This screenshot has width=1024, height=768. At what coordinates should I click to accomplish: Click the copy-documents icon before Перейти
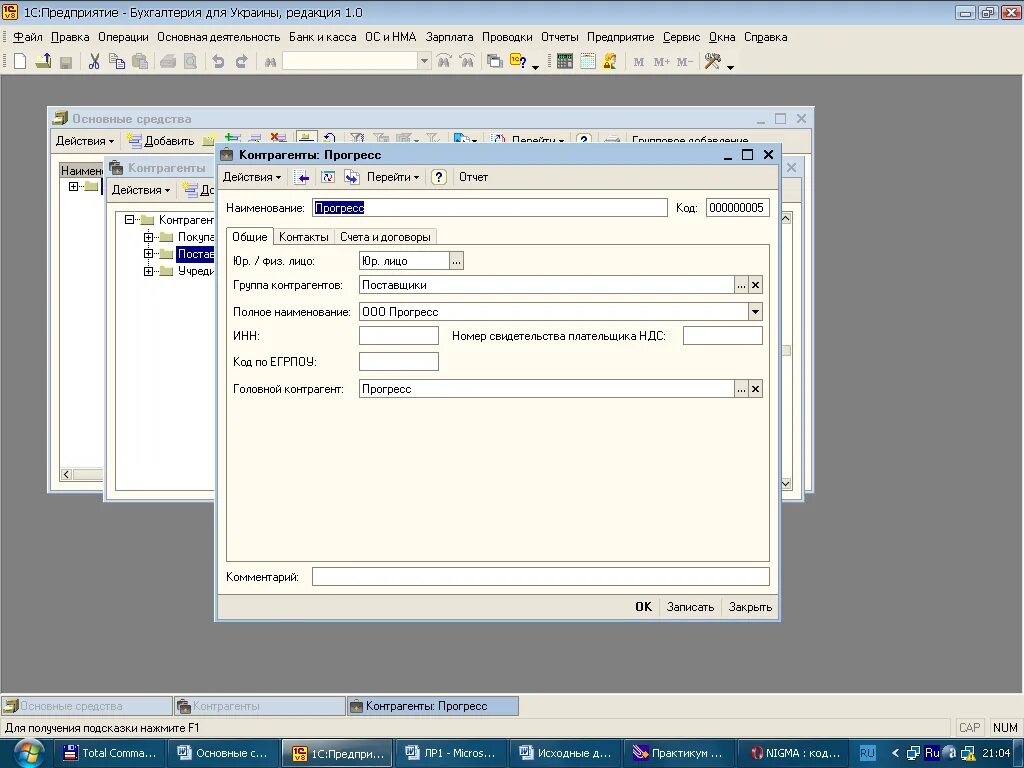352,177
